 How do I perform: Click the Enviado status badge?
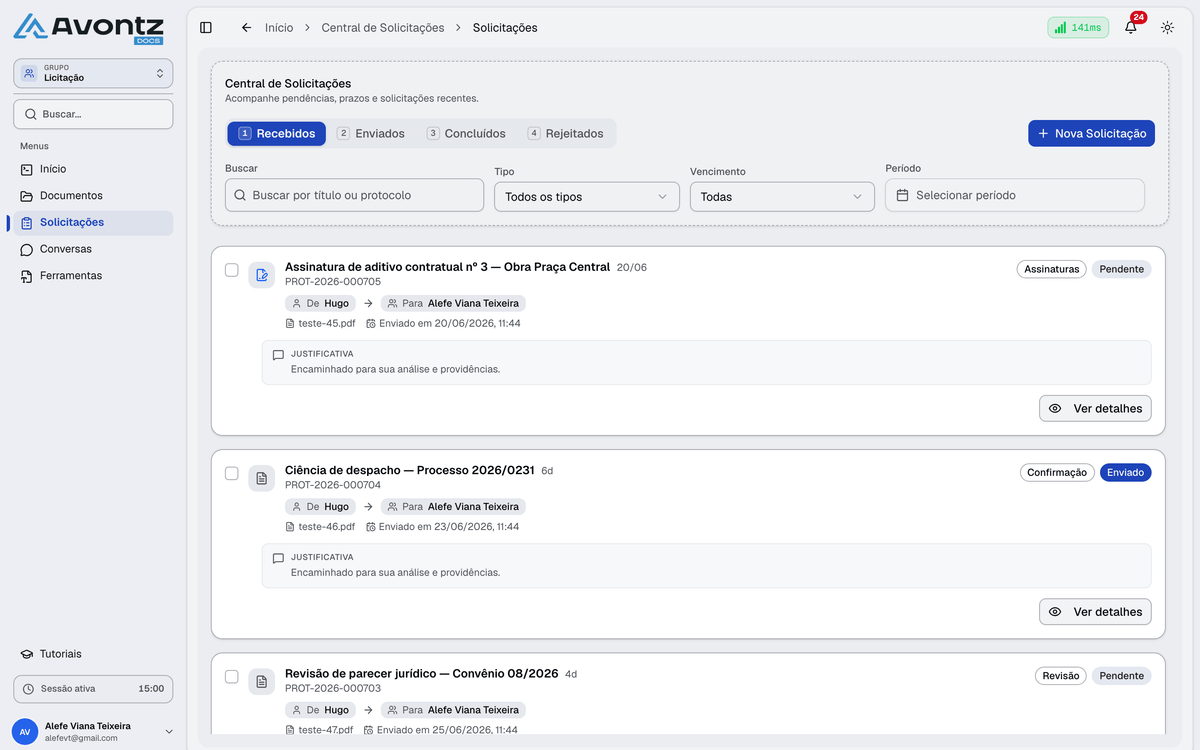coord(1126,472)
